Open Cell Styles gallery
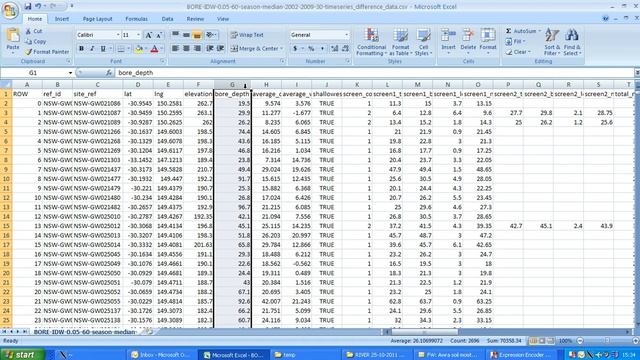This screenshot has width=640, height=360. (423, 42)
